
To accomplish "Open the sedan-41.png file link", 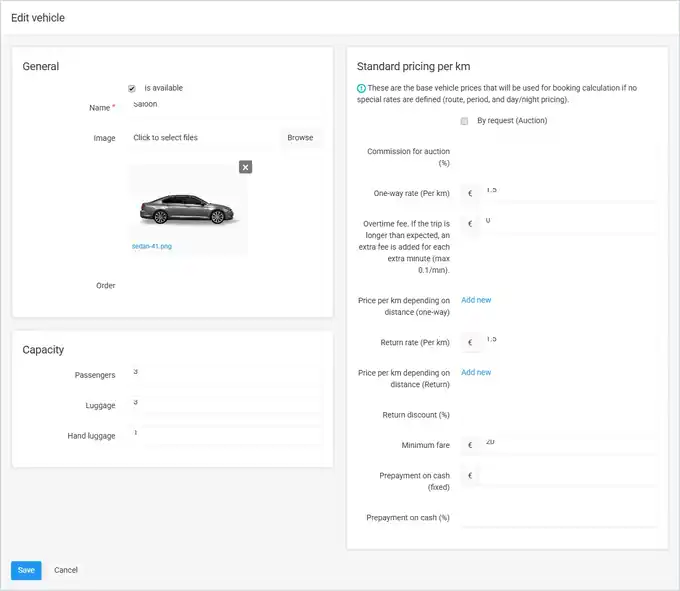I will click(152, 246).
